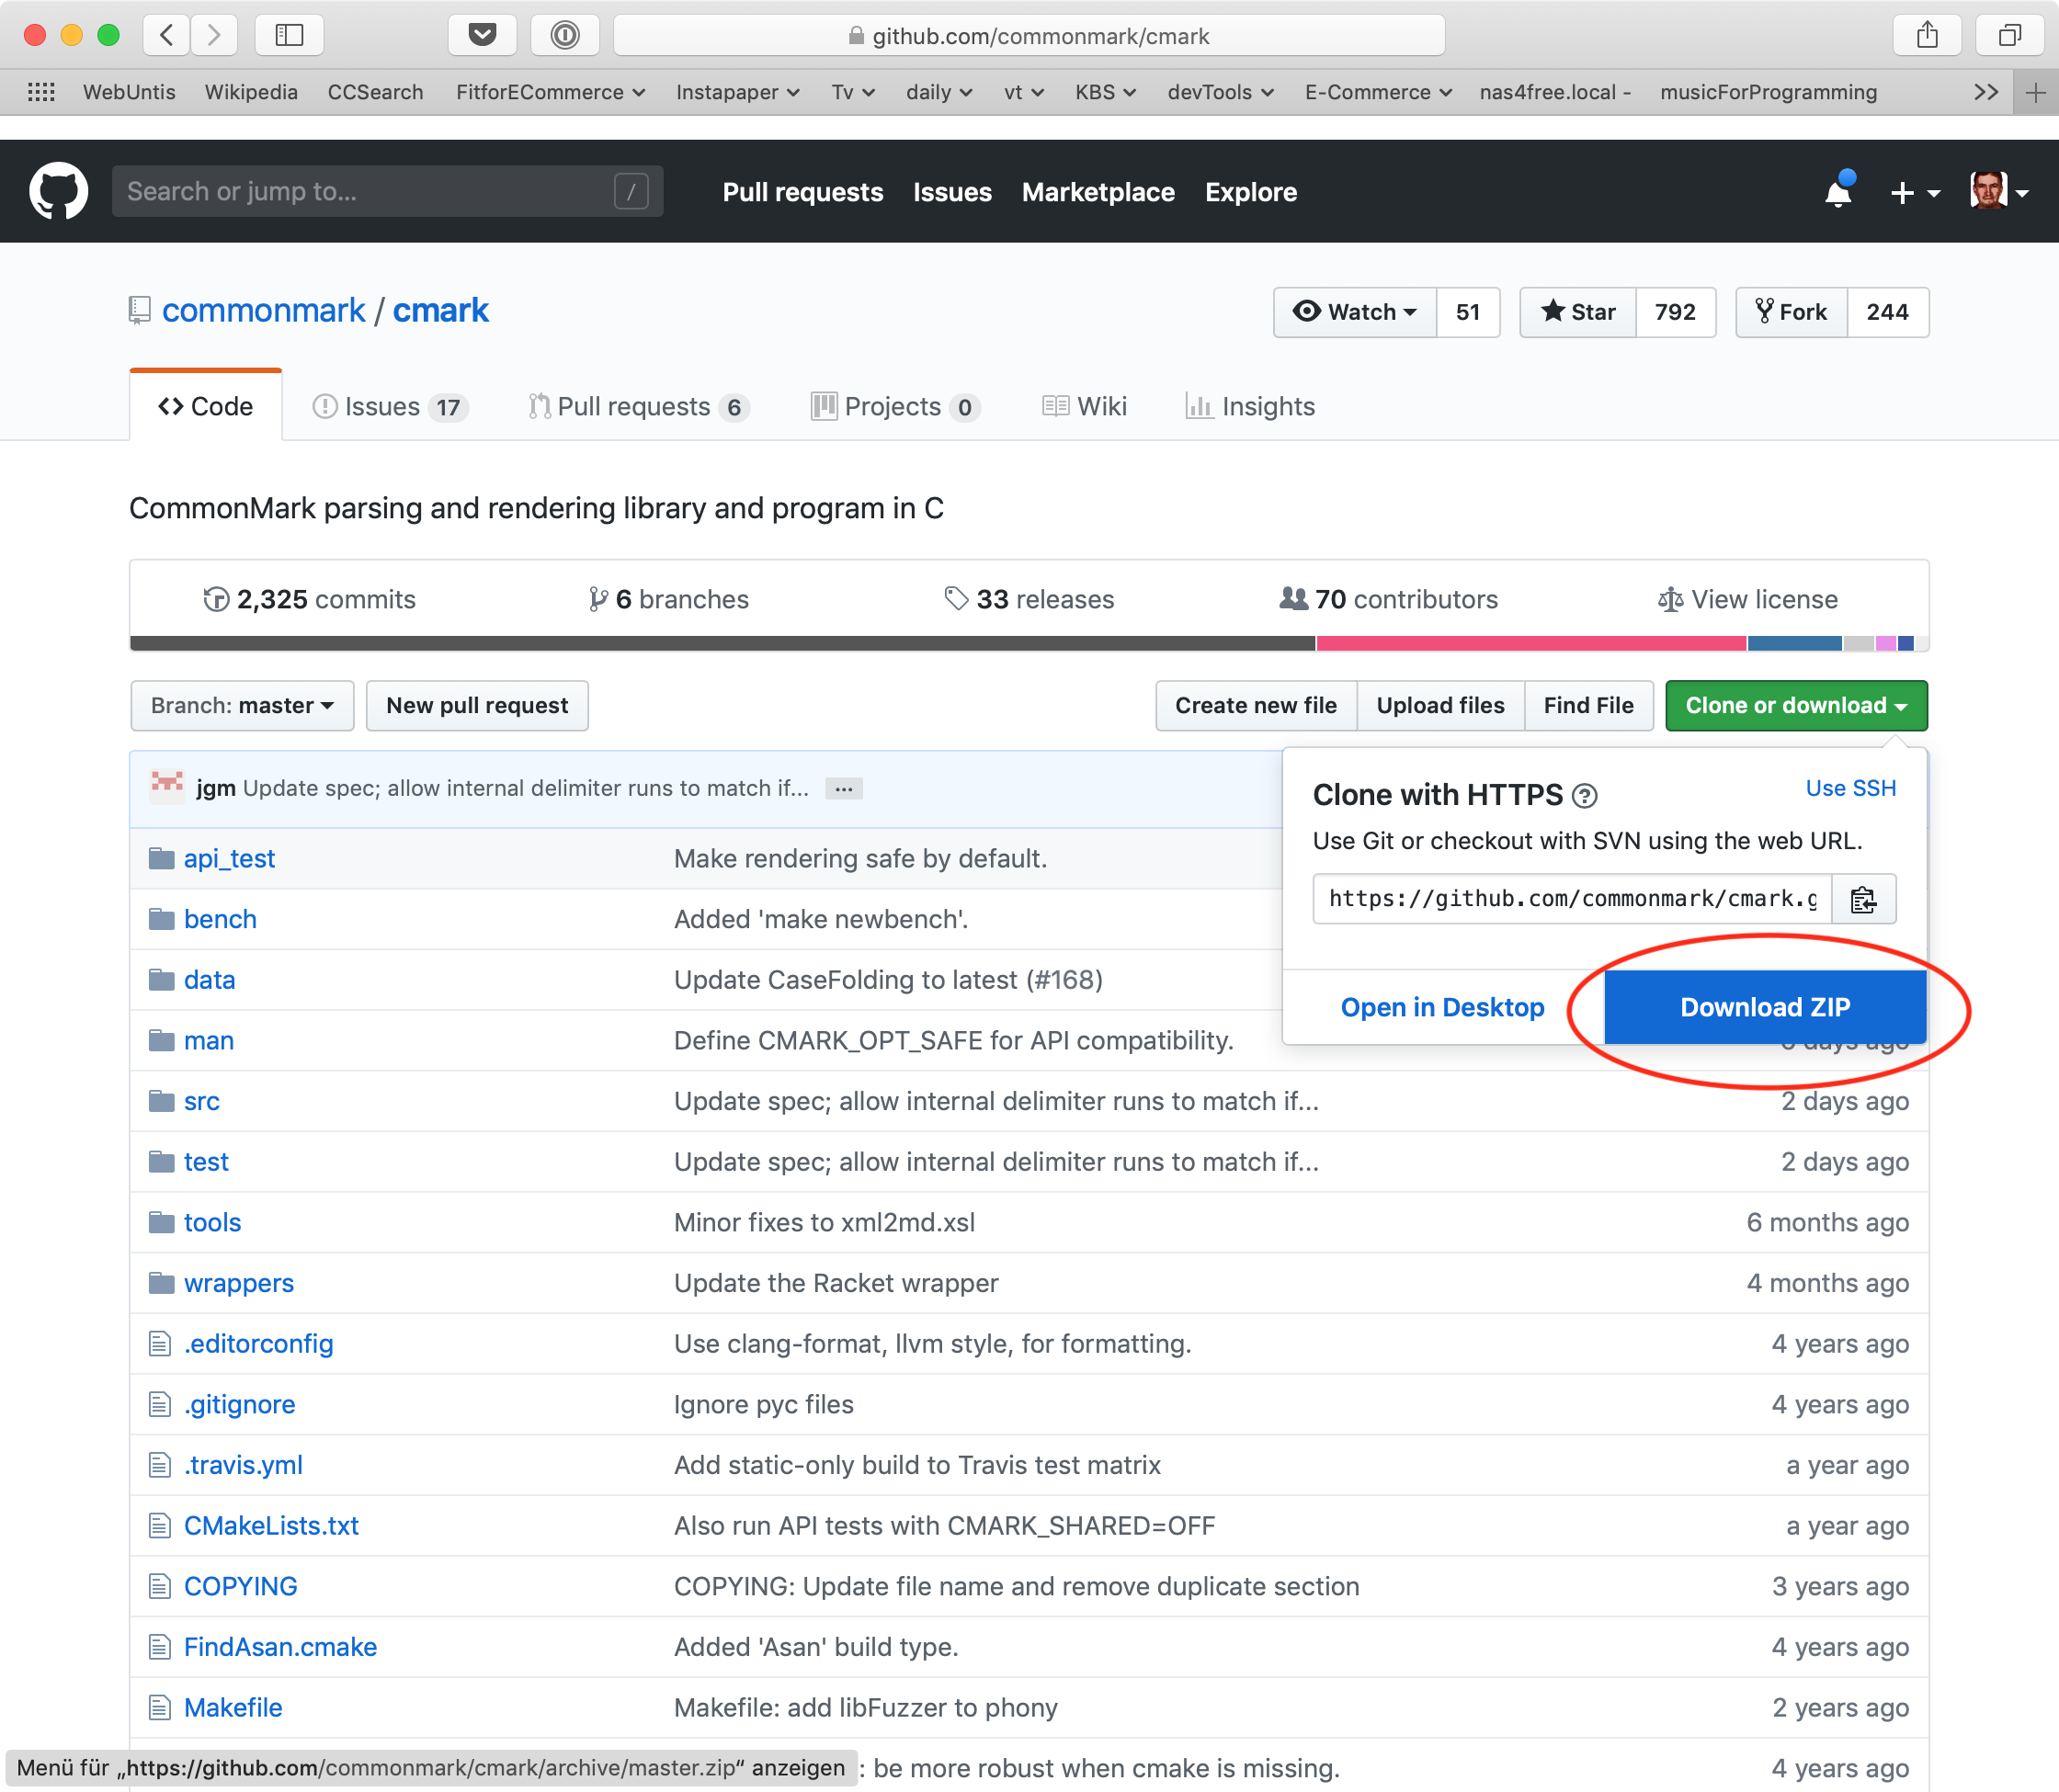Fork the repository
Screen dimensions: 2059x1792
[1792, 312]
